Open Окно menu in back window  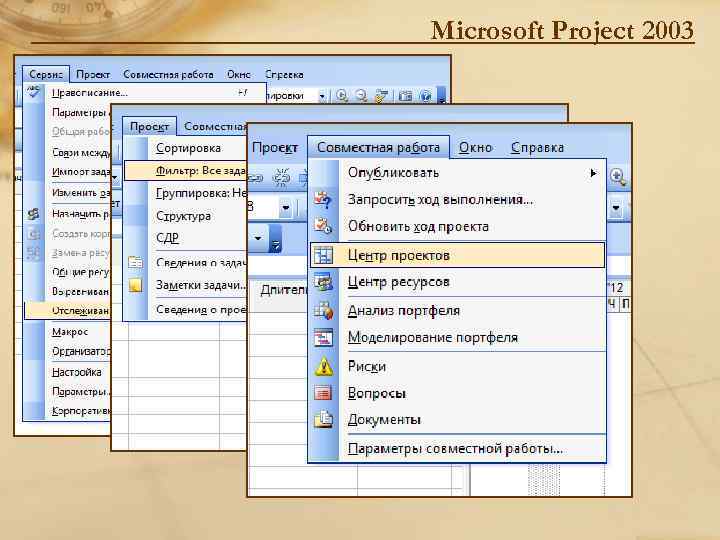[x=239, y=74]
